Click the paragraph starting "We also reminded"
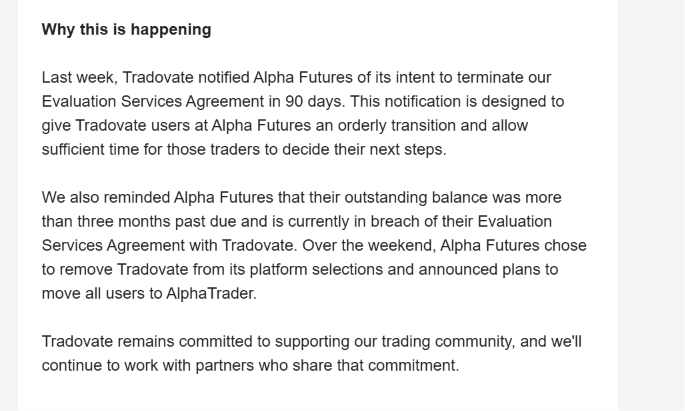The width and height of the screenshot is (685, 411). point(314,245)
